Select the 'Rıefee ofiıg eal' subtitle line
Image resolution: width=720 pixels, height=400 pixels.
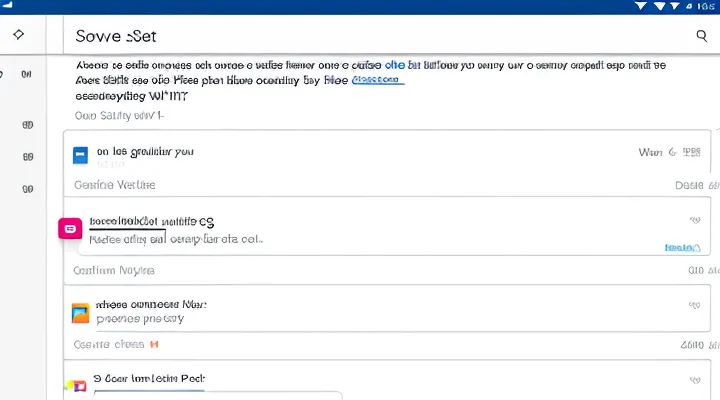tap(128, 239)
